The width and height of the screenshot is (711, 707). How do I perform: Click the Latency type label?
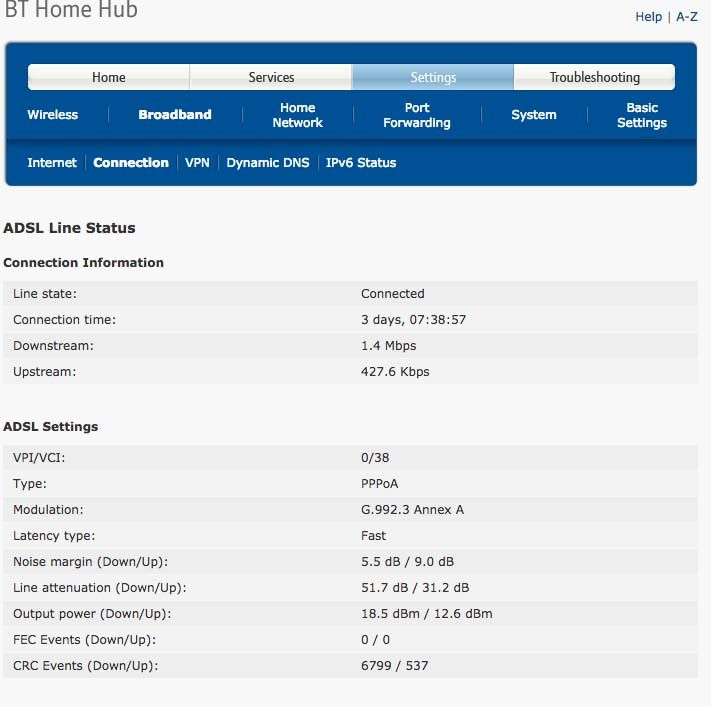54,536
